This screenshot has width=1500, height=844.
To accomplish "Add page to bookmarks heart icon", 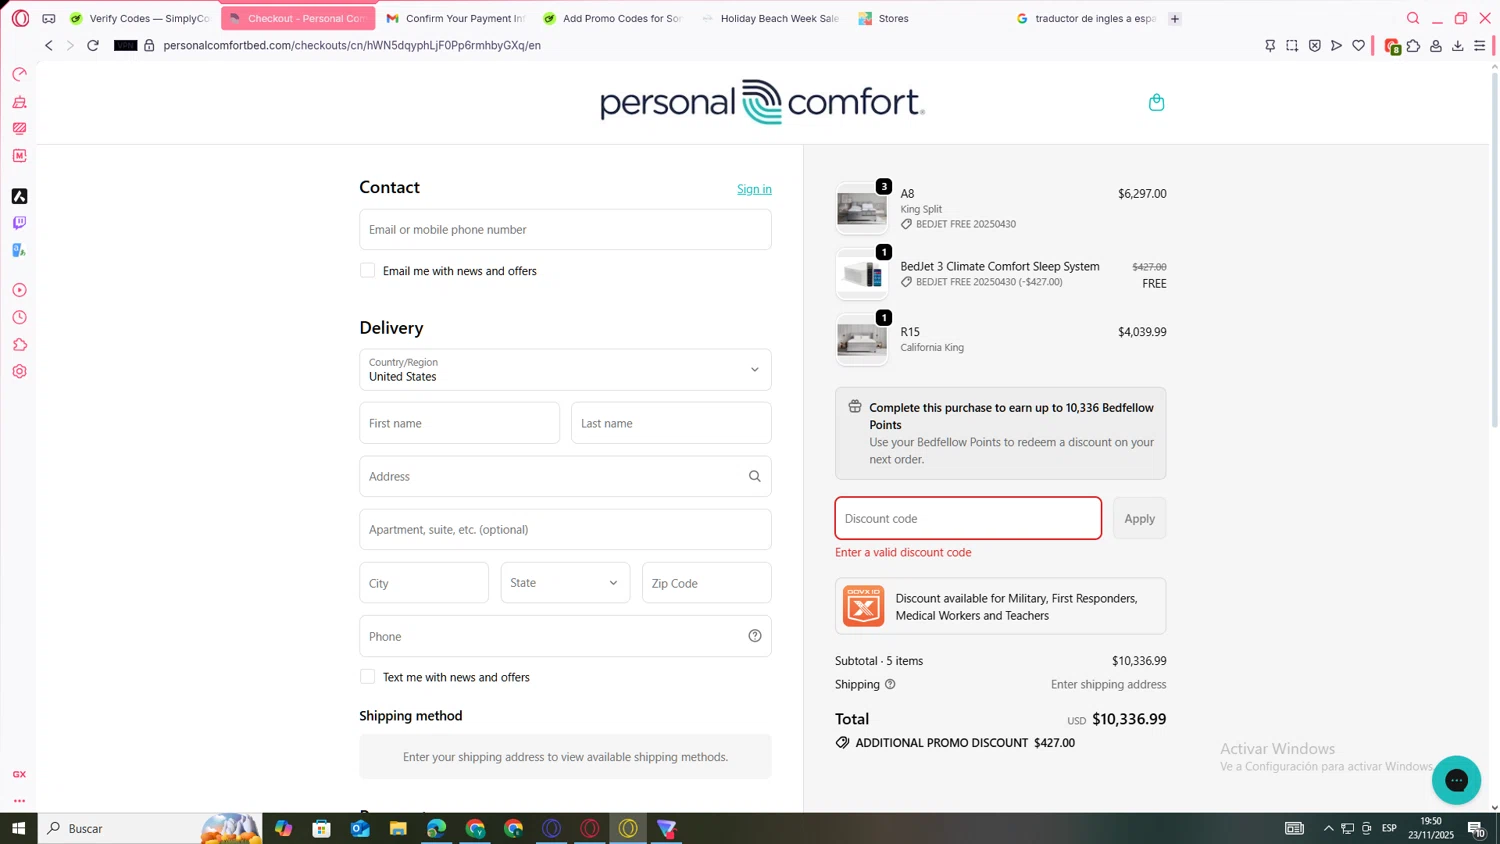I will pyautogui.click(x=1358, y=45).
